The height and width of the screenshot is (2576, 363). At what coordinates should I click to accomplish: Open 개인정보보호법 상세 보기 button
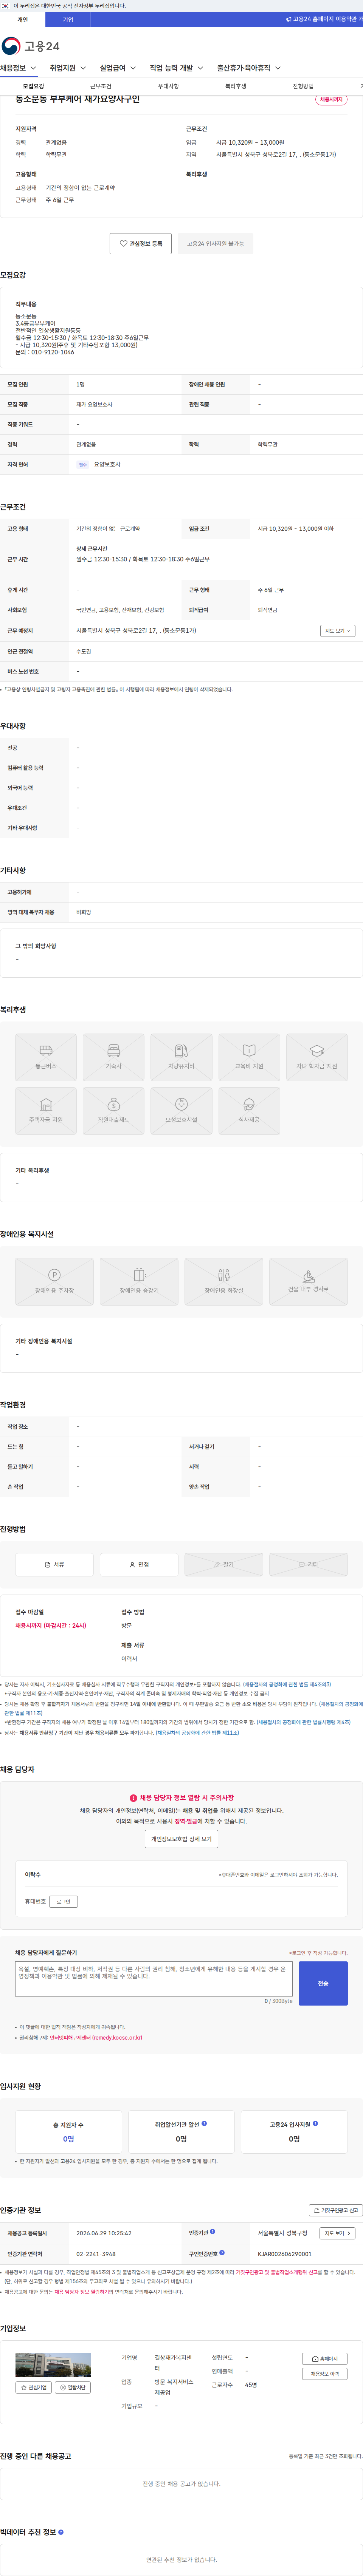[x=181, y=1839]
